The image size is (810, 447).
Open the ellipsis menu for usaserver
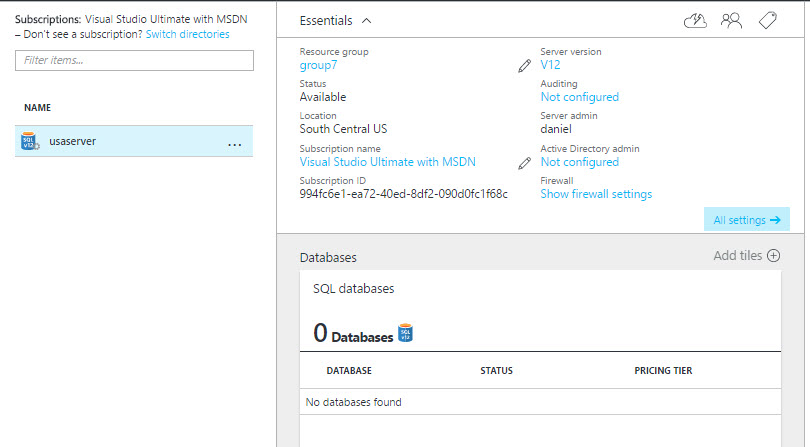235,144
